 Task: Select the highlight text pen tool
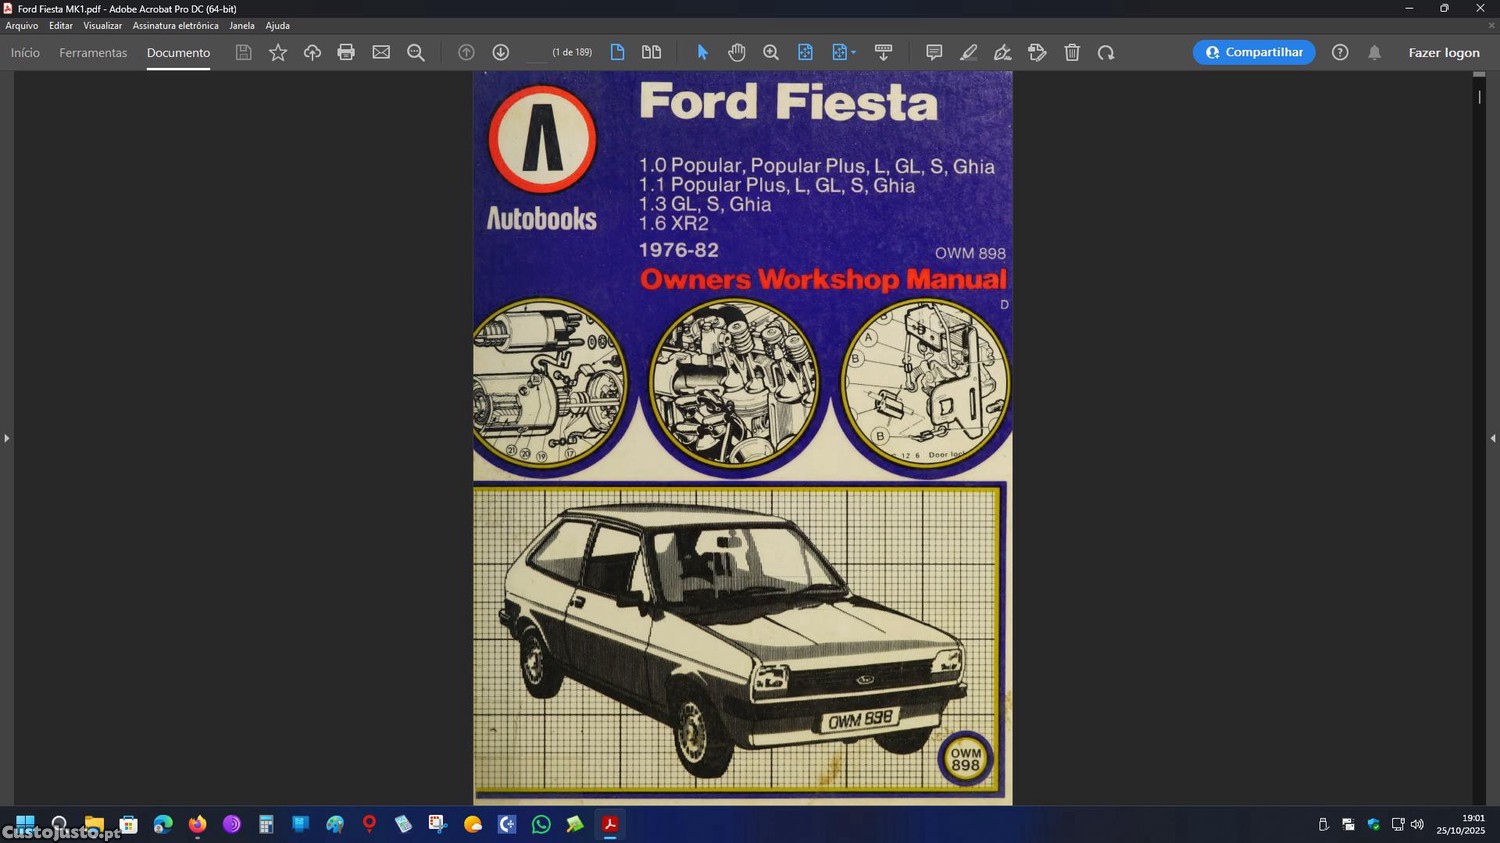(968, 52)
